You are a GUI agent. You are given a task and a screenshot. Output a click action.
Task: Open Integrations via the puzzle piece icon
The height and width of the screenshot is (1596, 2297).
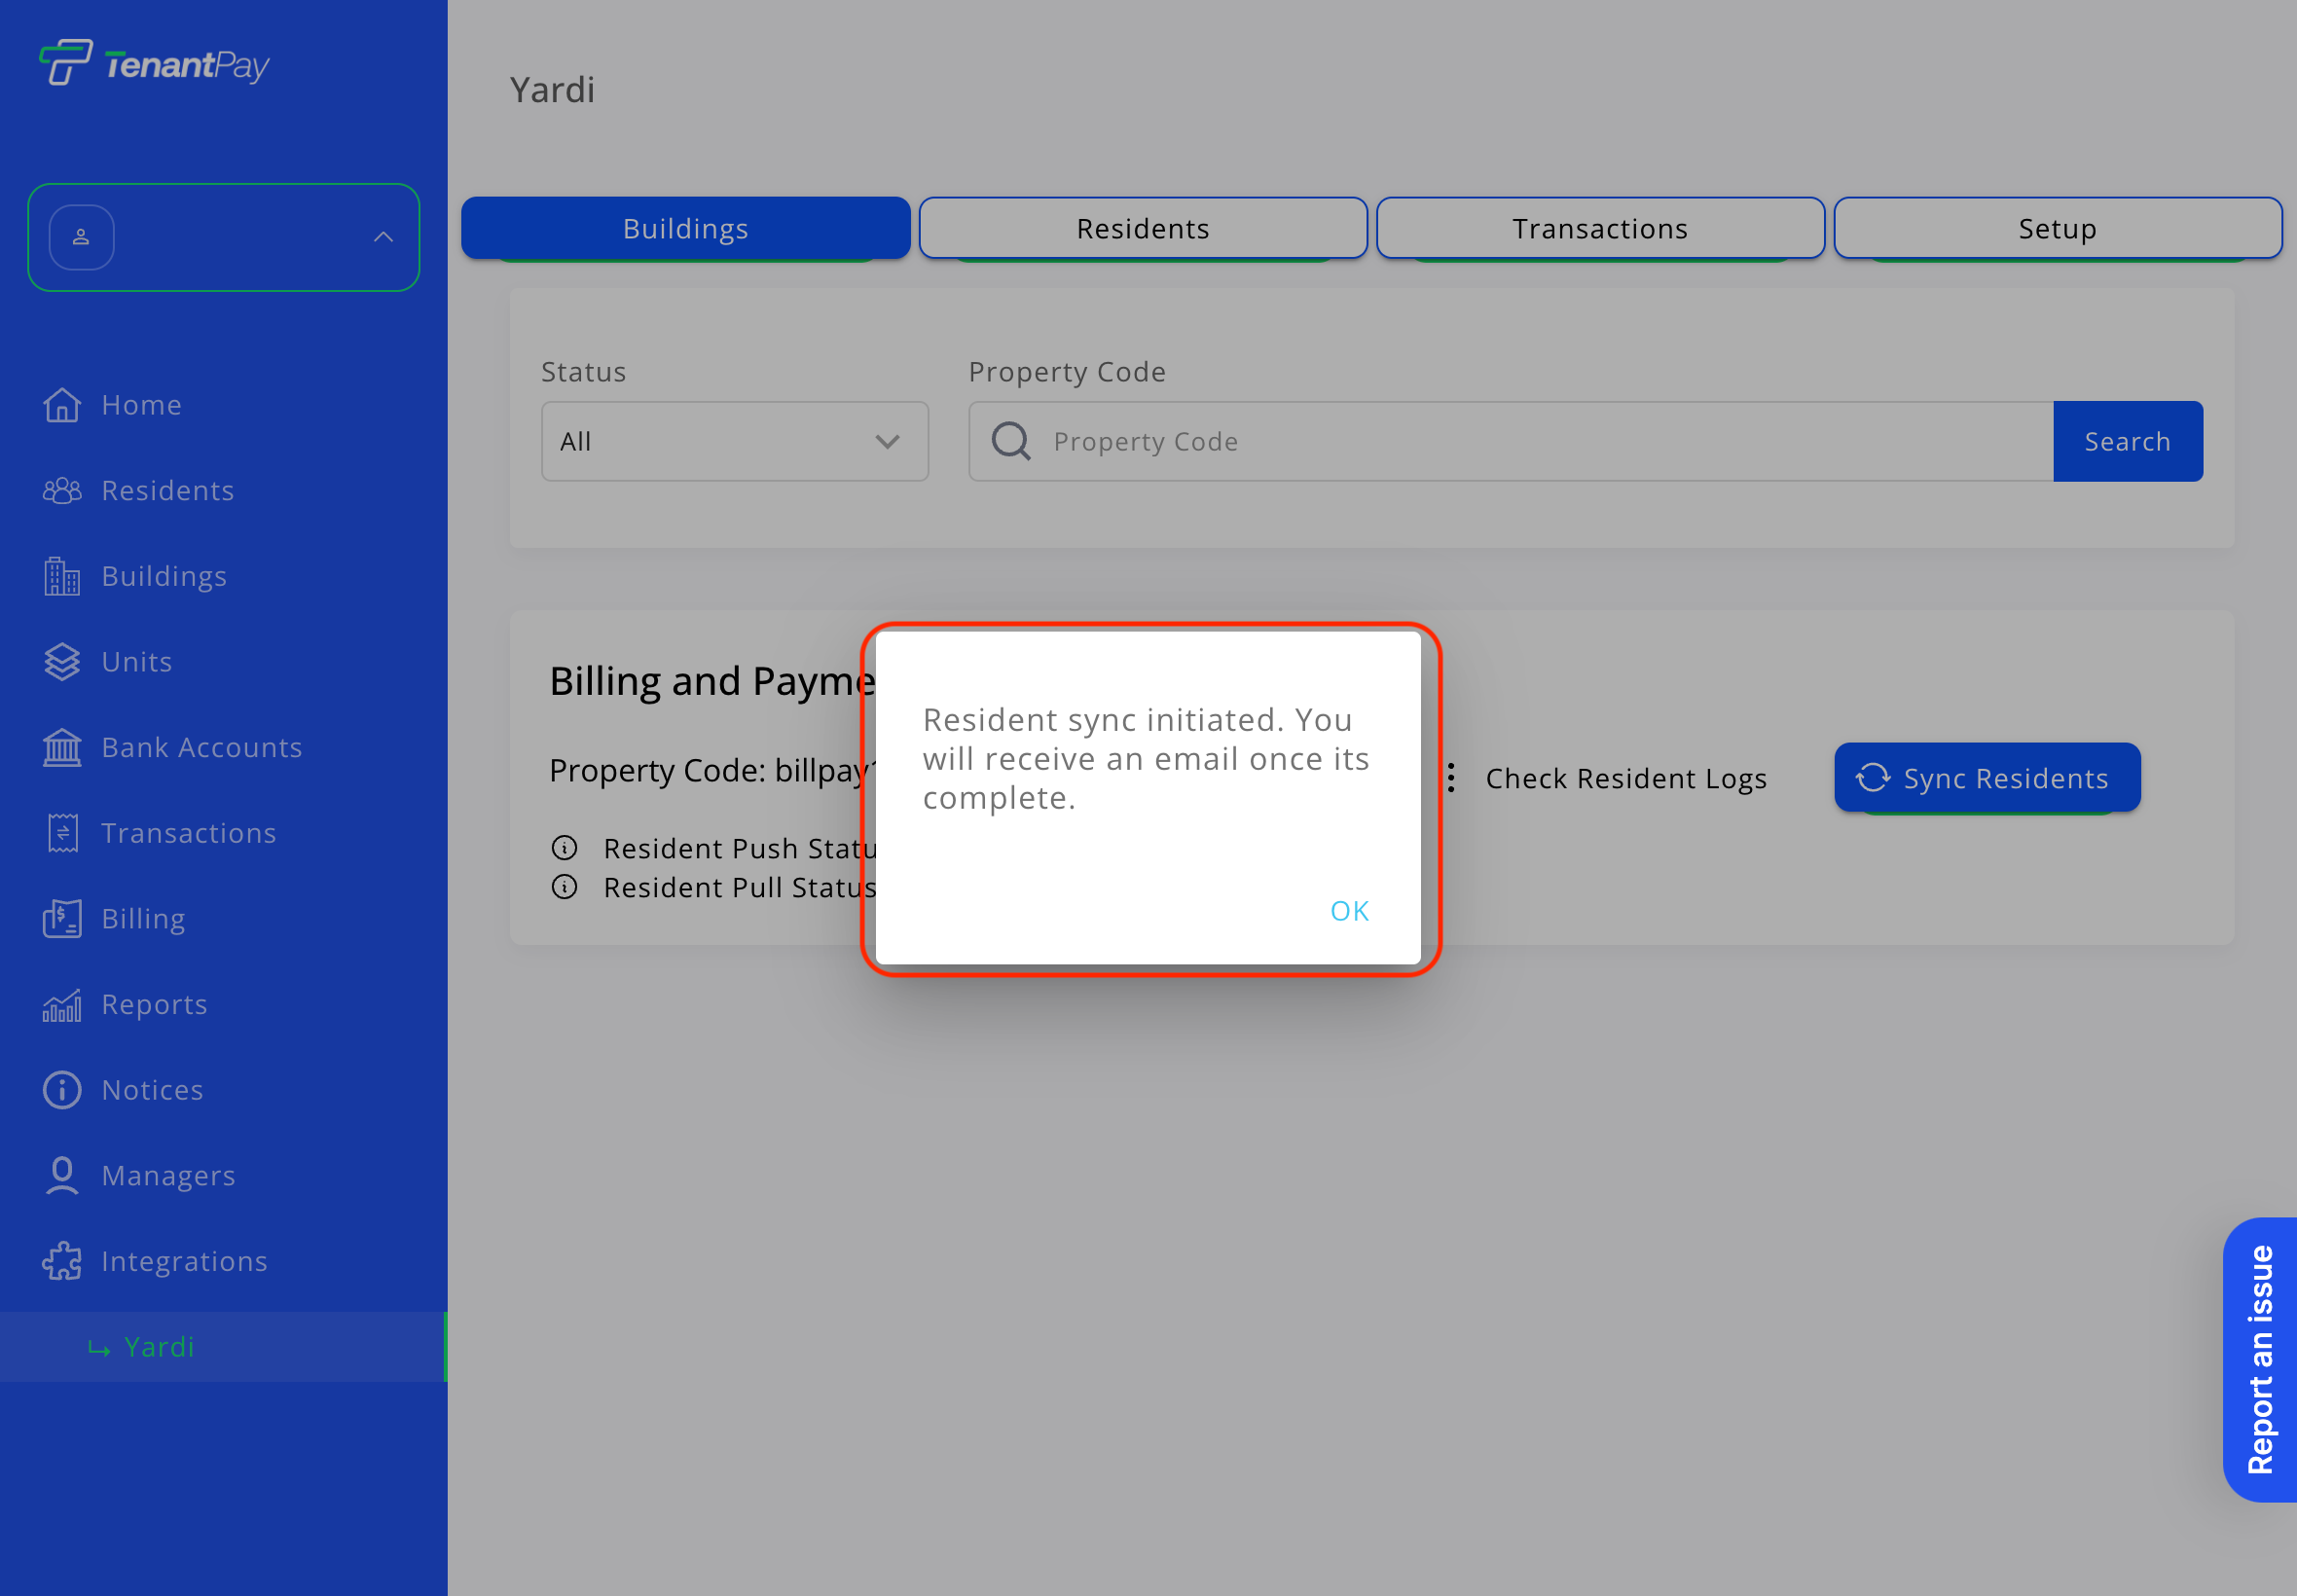[62, 1261]
